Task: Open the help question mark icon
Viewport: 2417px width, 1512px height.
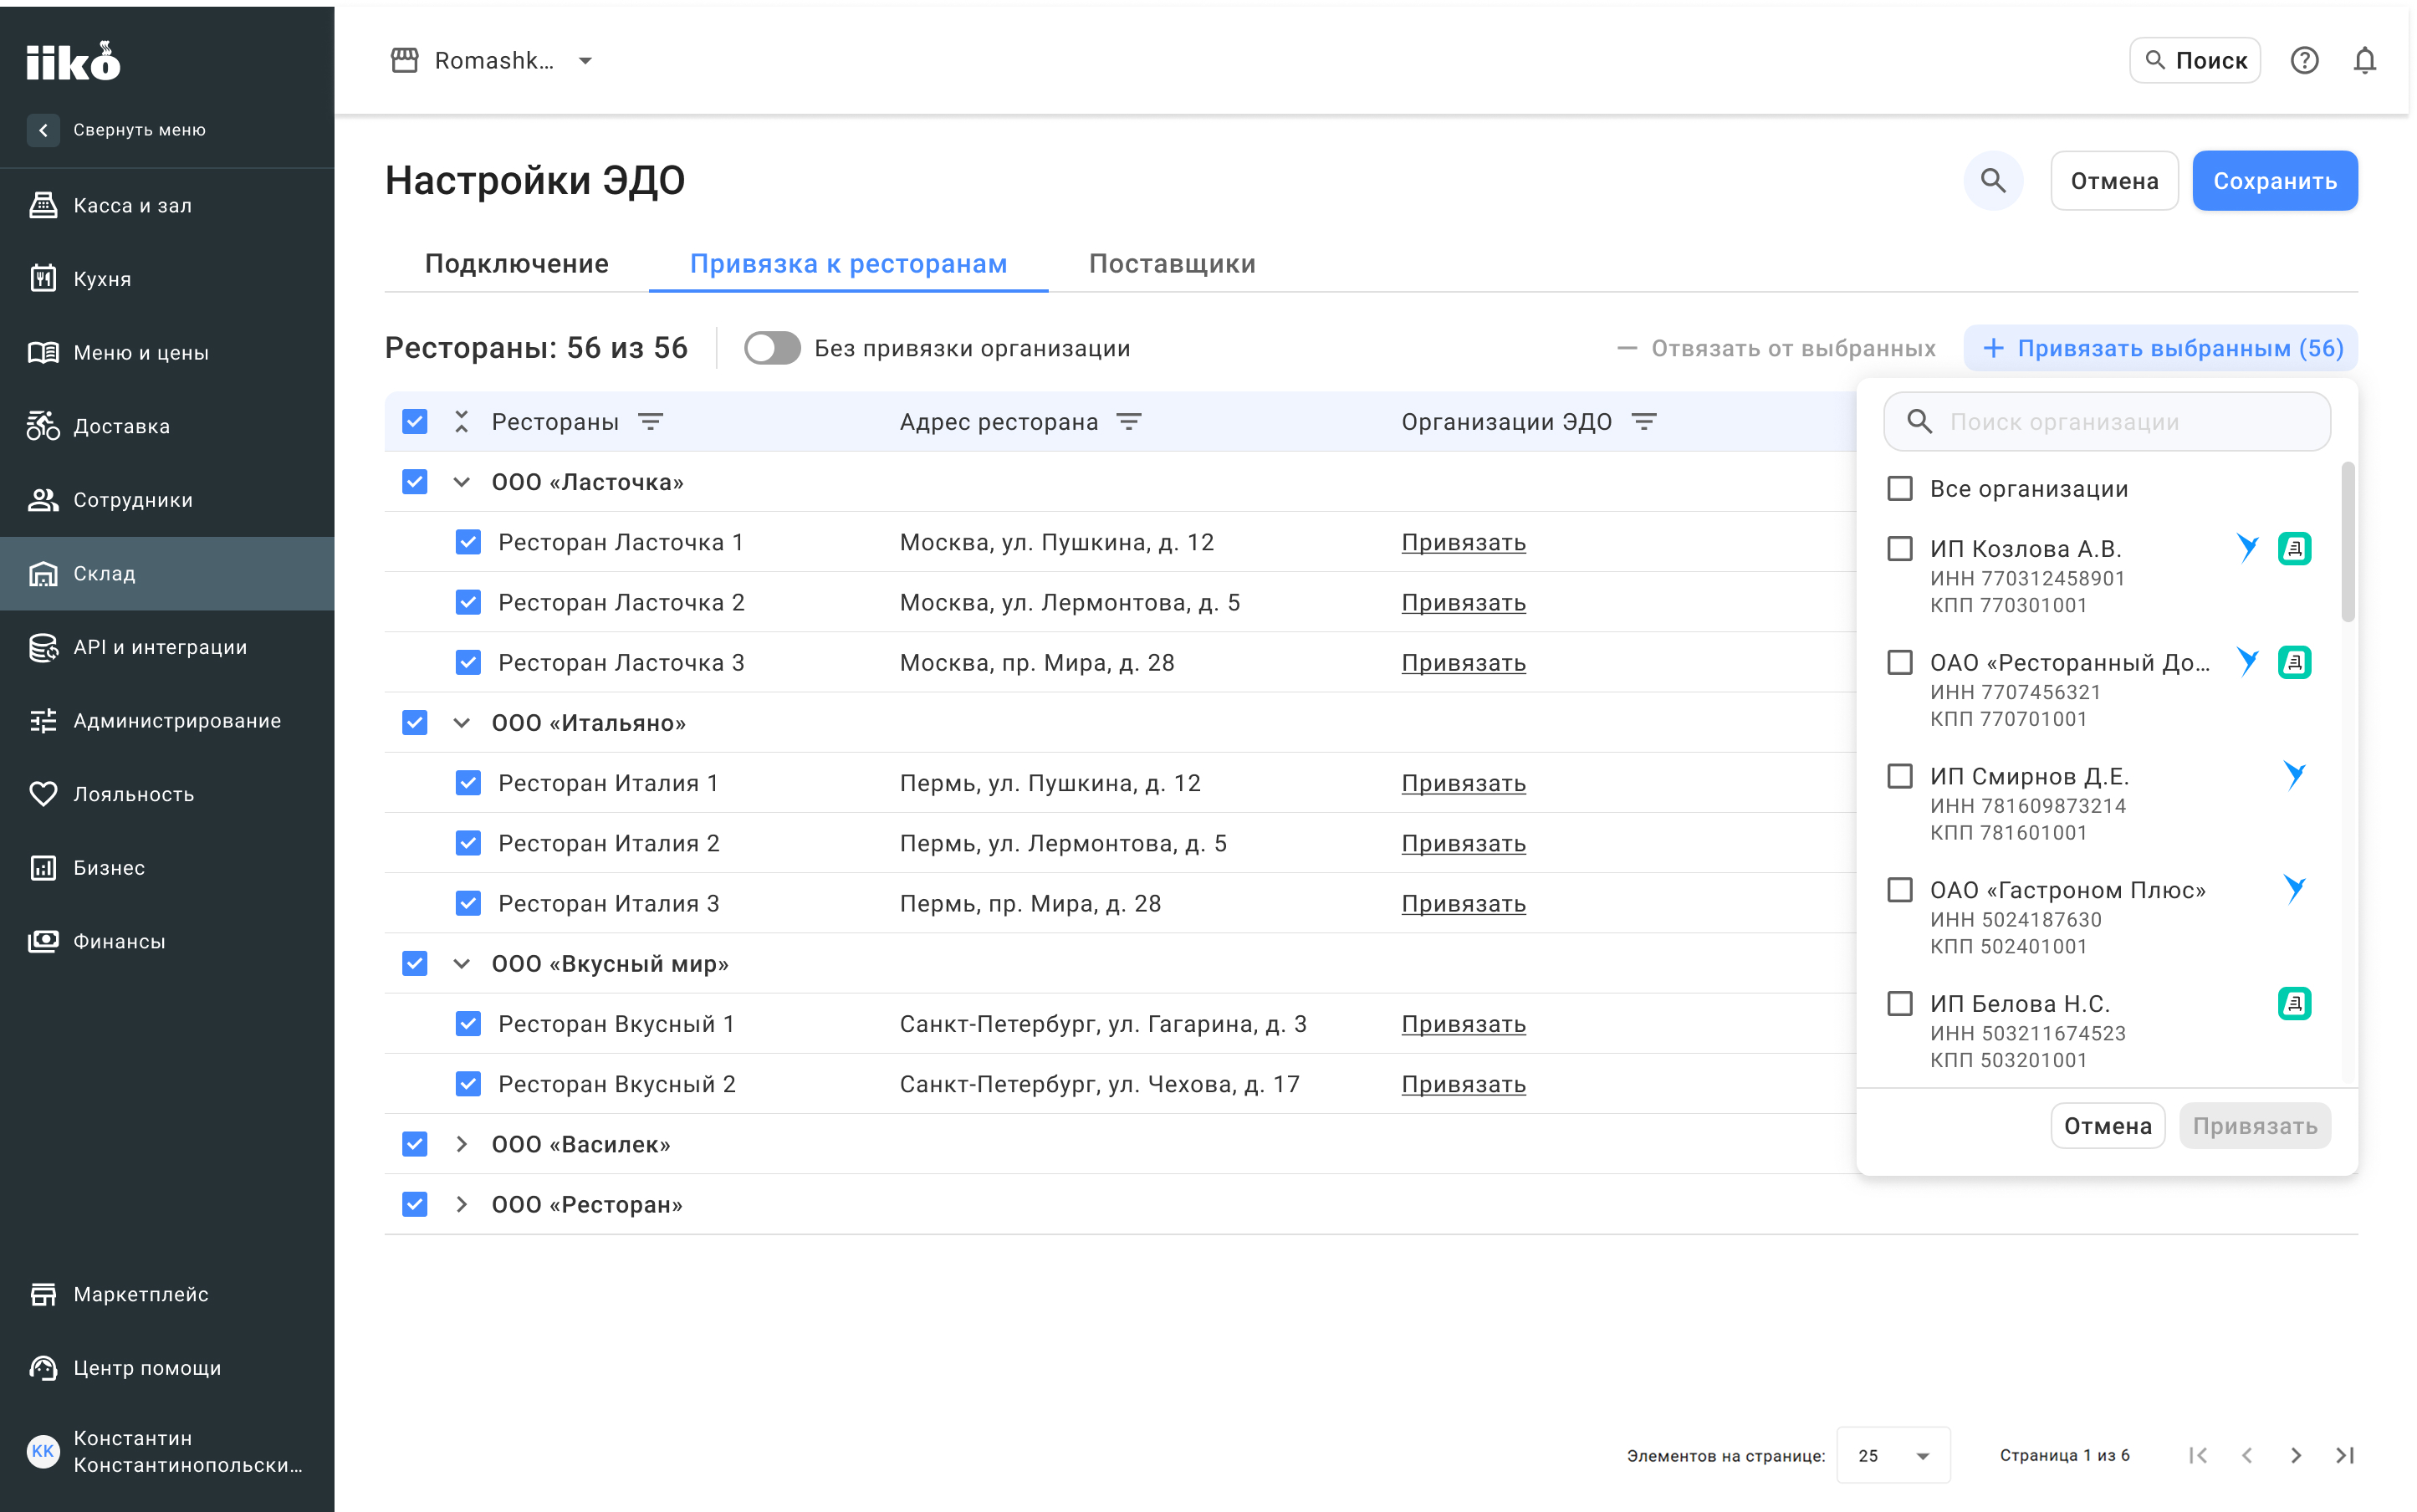Action: click(2303, 61)
